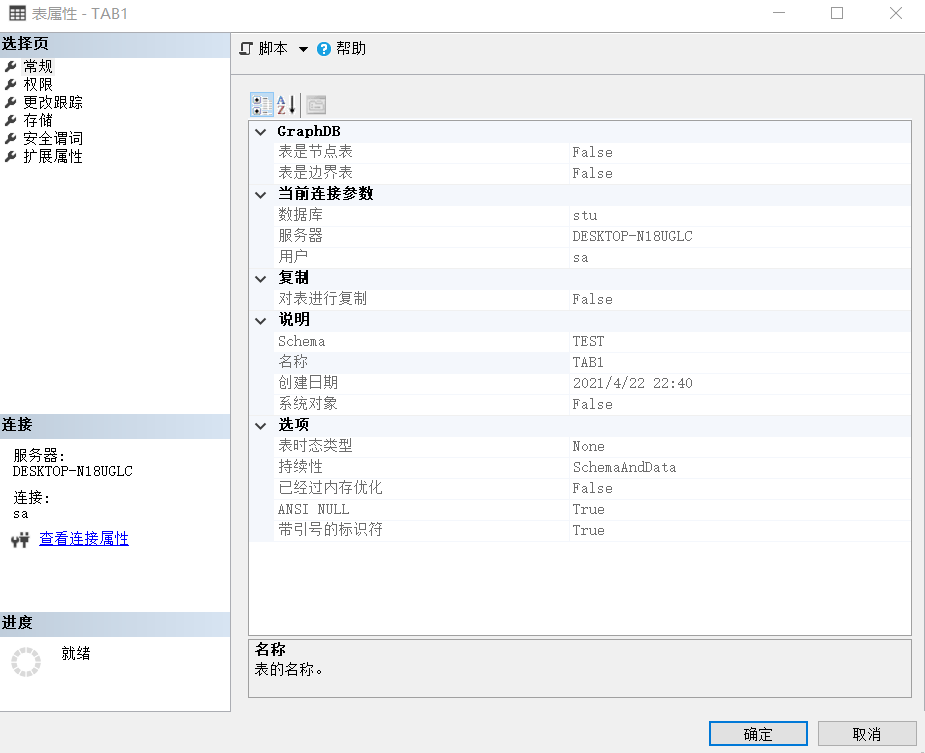Screen dimensions: 925x753
Task: Select the 常规 page
Action: [x=38, y=66]
